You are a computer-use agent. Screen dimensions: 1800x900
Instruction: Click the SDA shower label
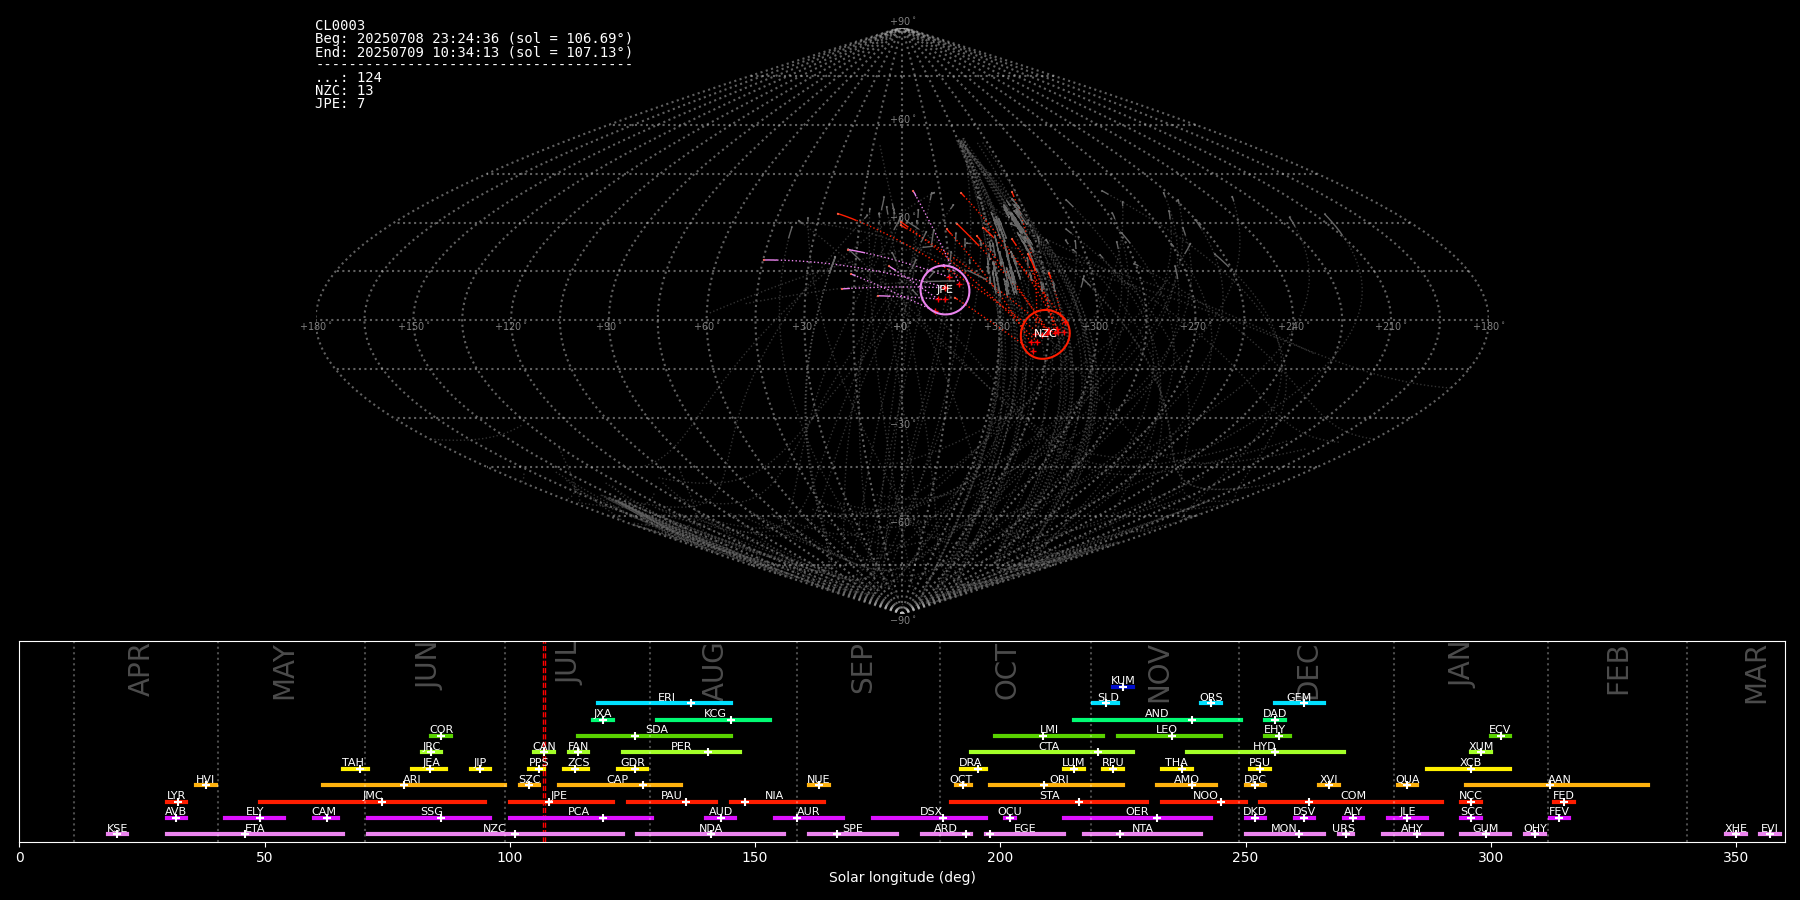pos(657,730)
